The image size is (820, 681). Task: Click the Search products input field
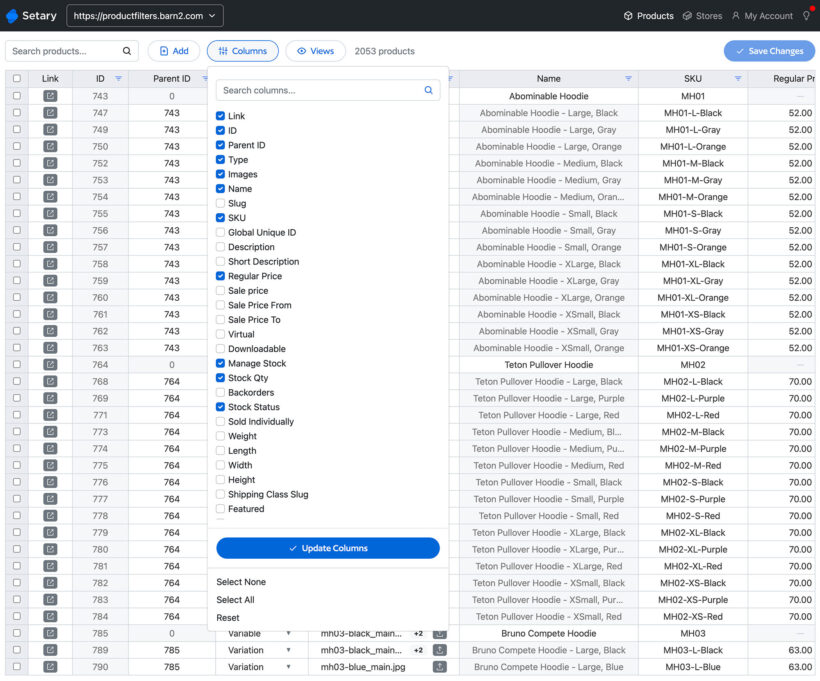(60, 50)
